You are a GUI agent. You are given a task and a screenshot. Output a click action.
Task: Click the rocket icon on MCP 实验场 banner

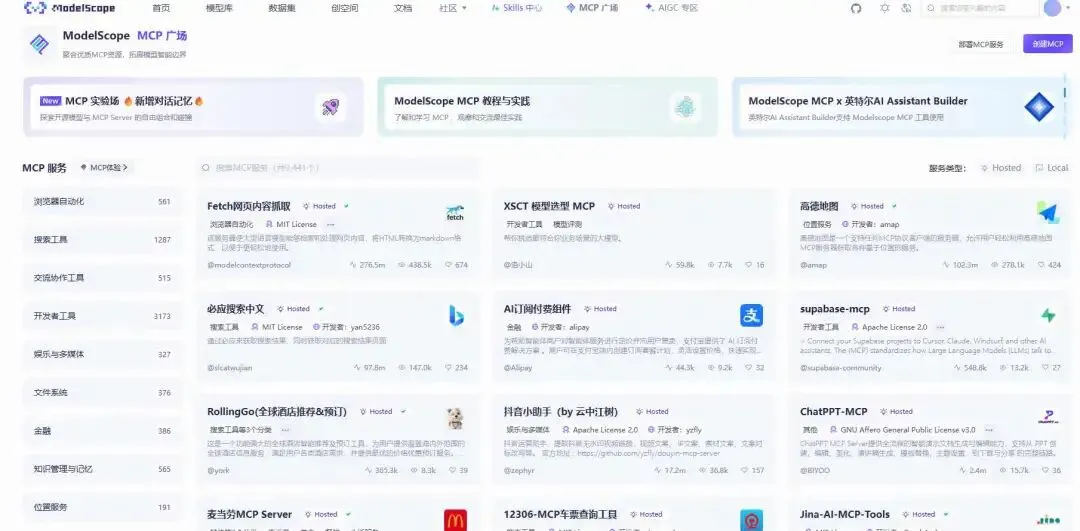[331, 107]
